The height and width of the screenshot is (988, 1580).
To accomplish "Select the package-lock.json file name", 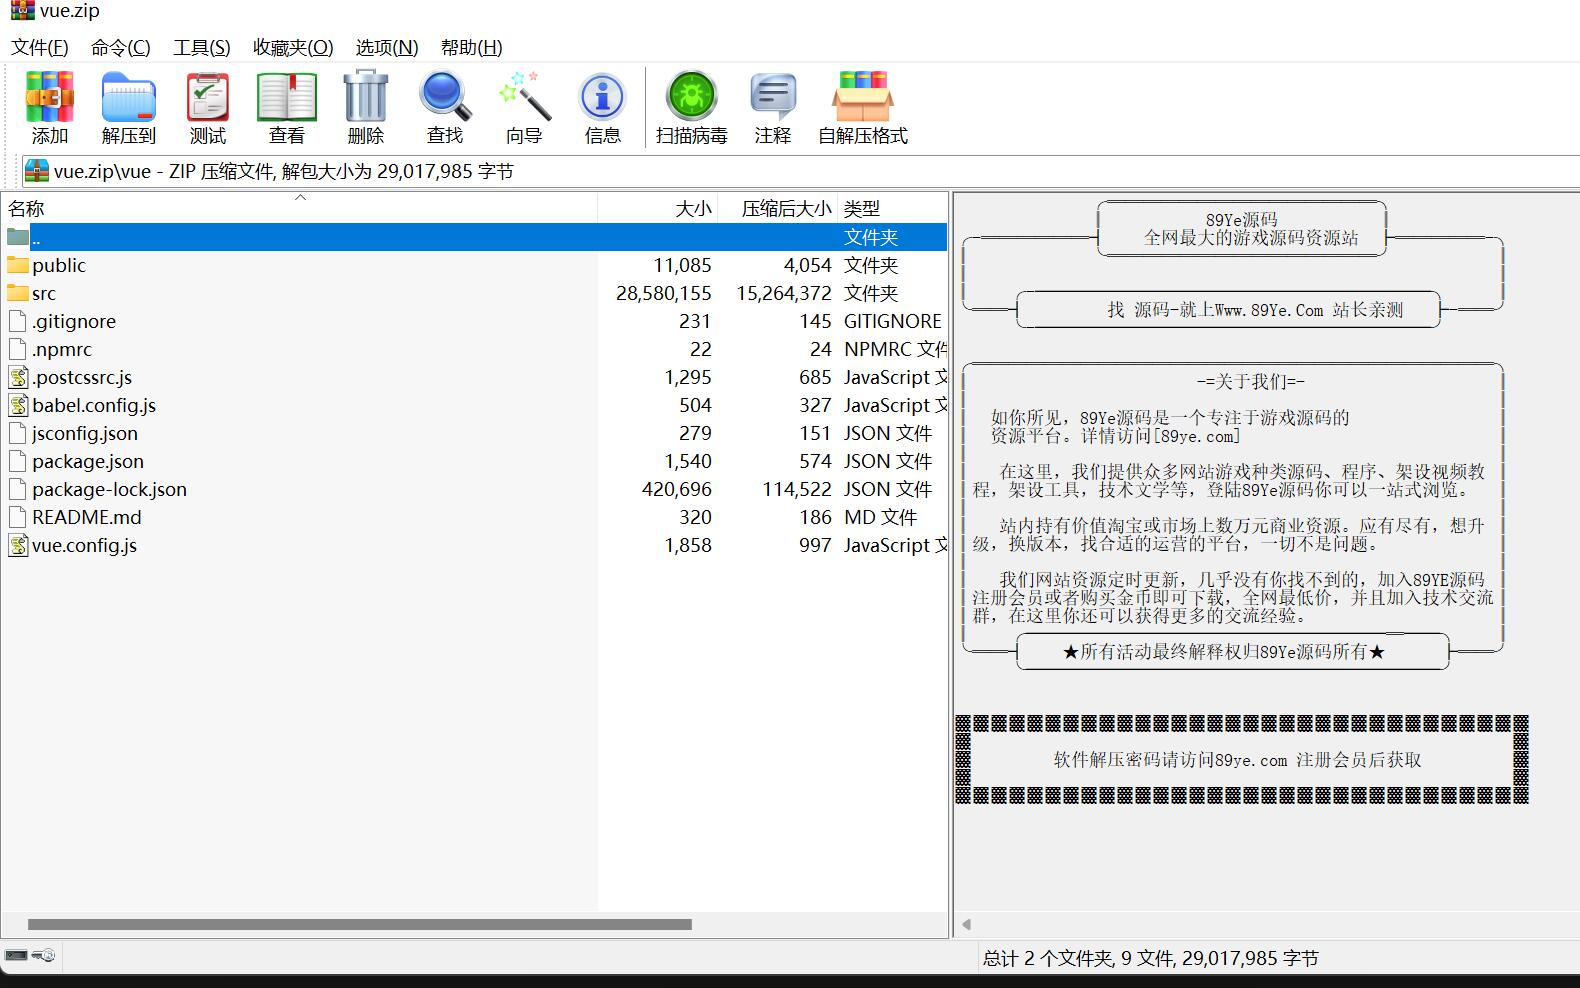I will point(109,489).
